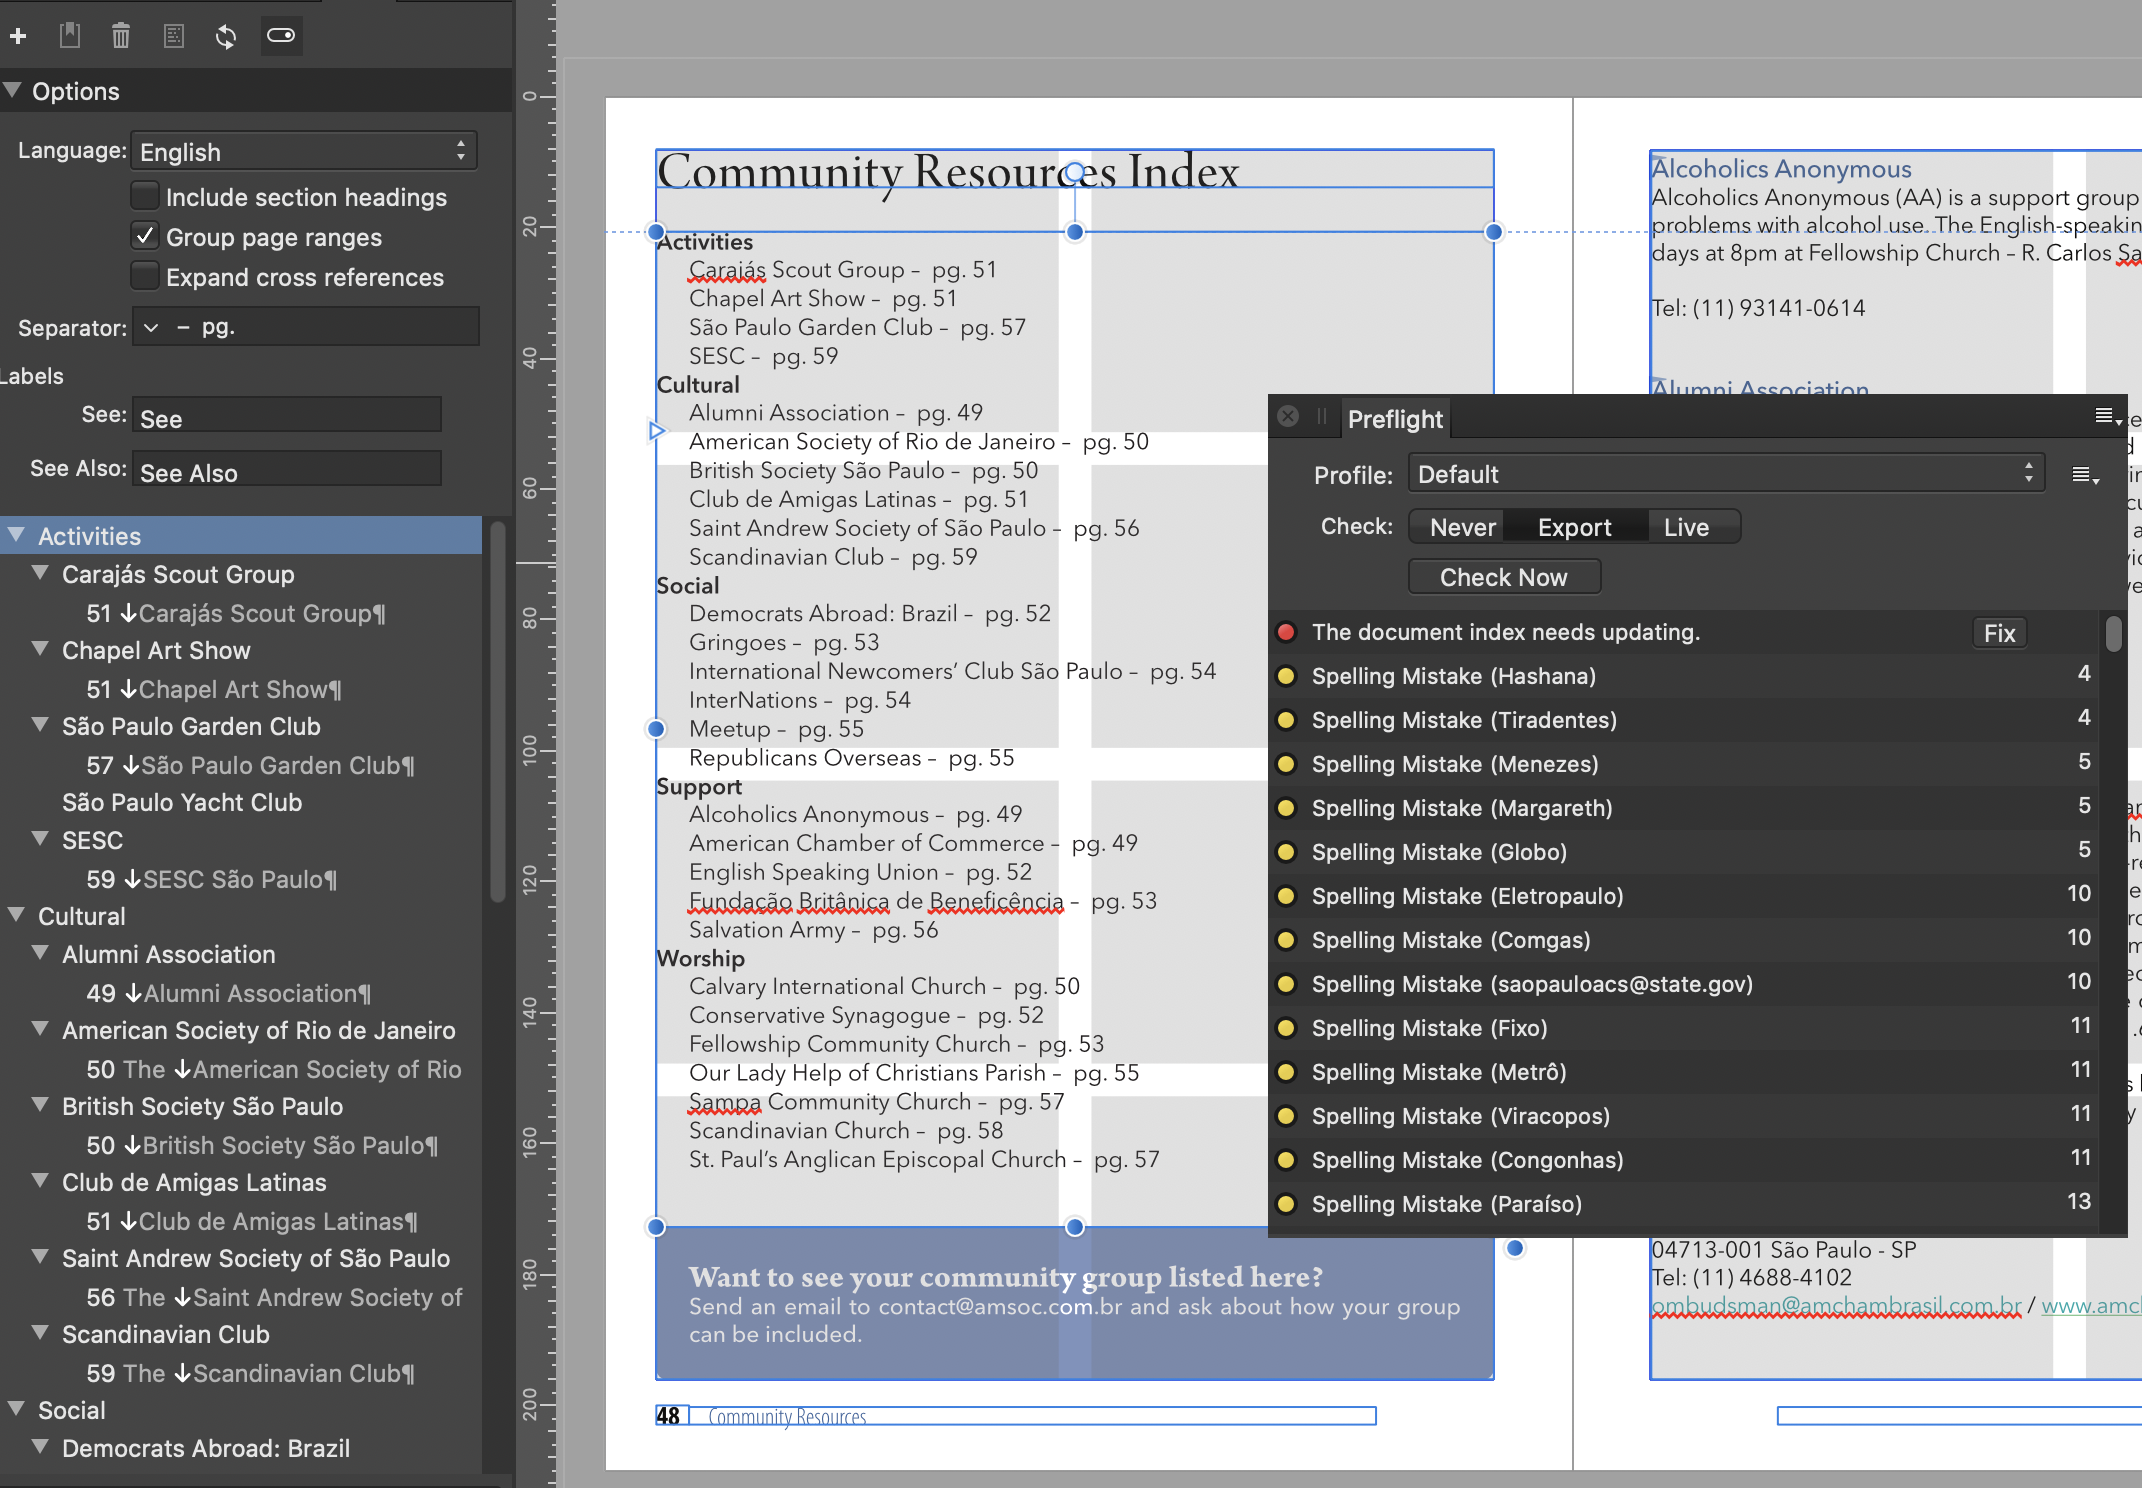Click the yellow warning dot next to Paraíso
Screen dimensions: 2142x1488
[1287, 1204]
